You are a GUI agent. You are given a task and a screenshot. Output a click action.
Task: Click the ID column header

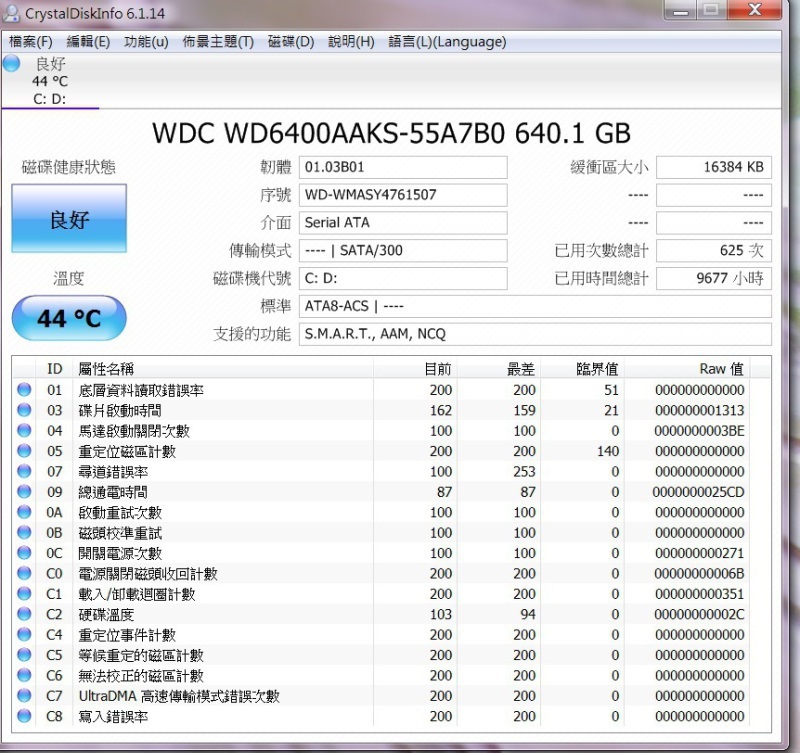pos(55,369)
